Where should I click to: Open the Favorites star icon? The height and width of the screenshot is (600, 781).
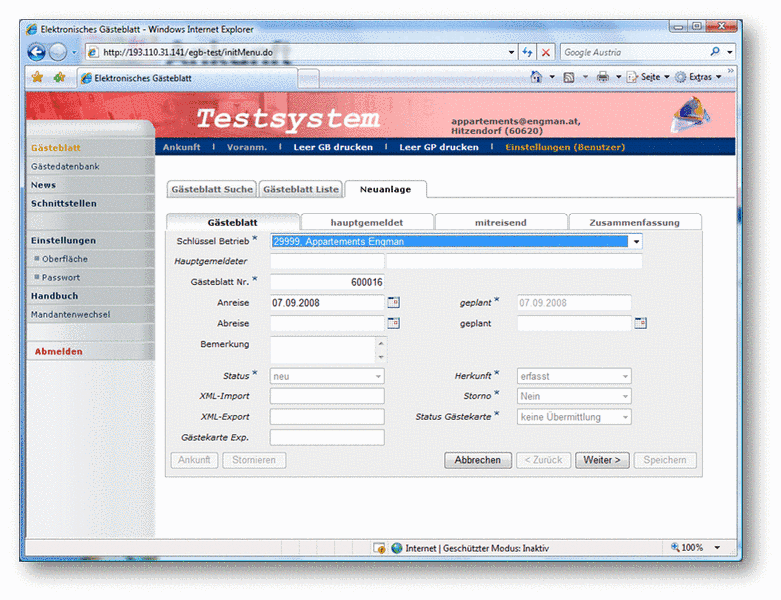tap(37, 77)
